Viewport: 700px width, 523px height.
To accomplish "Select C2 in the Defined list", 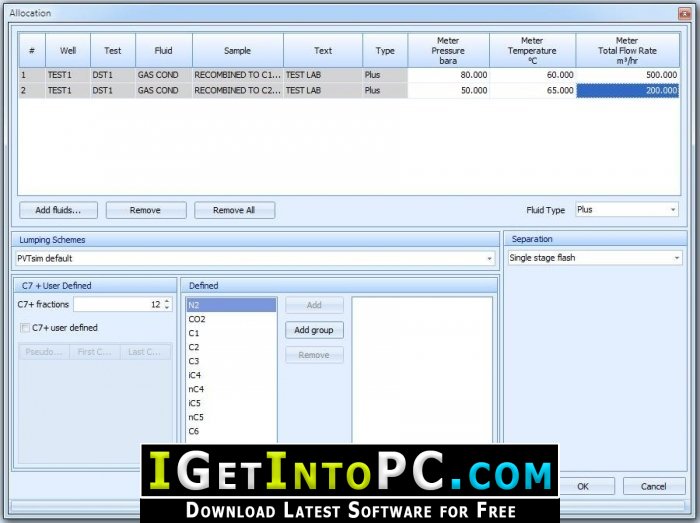I will [x=231, y=347].
